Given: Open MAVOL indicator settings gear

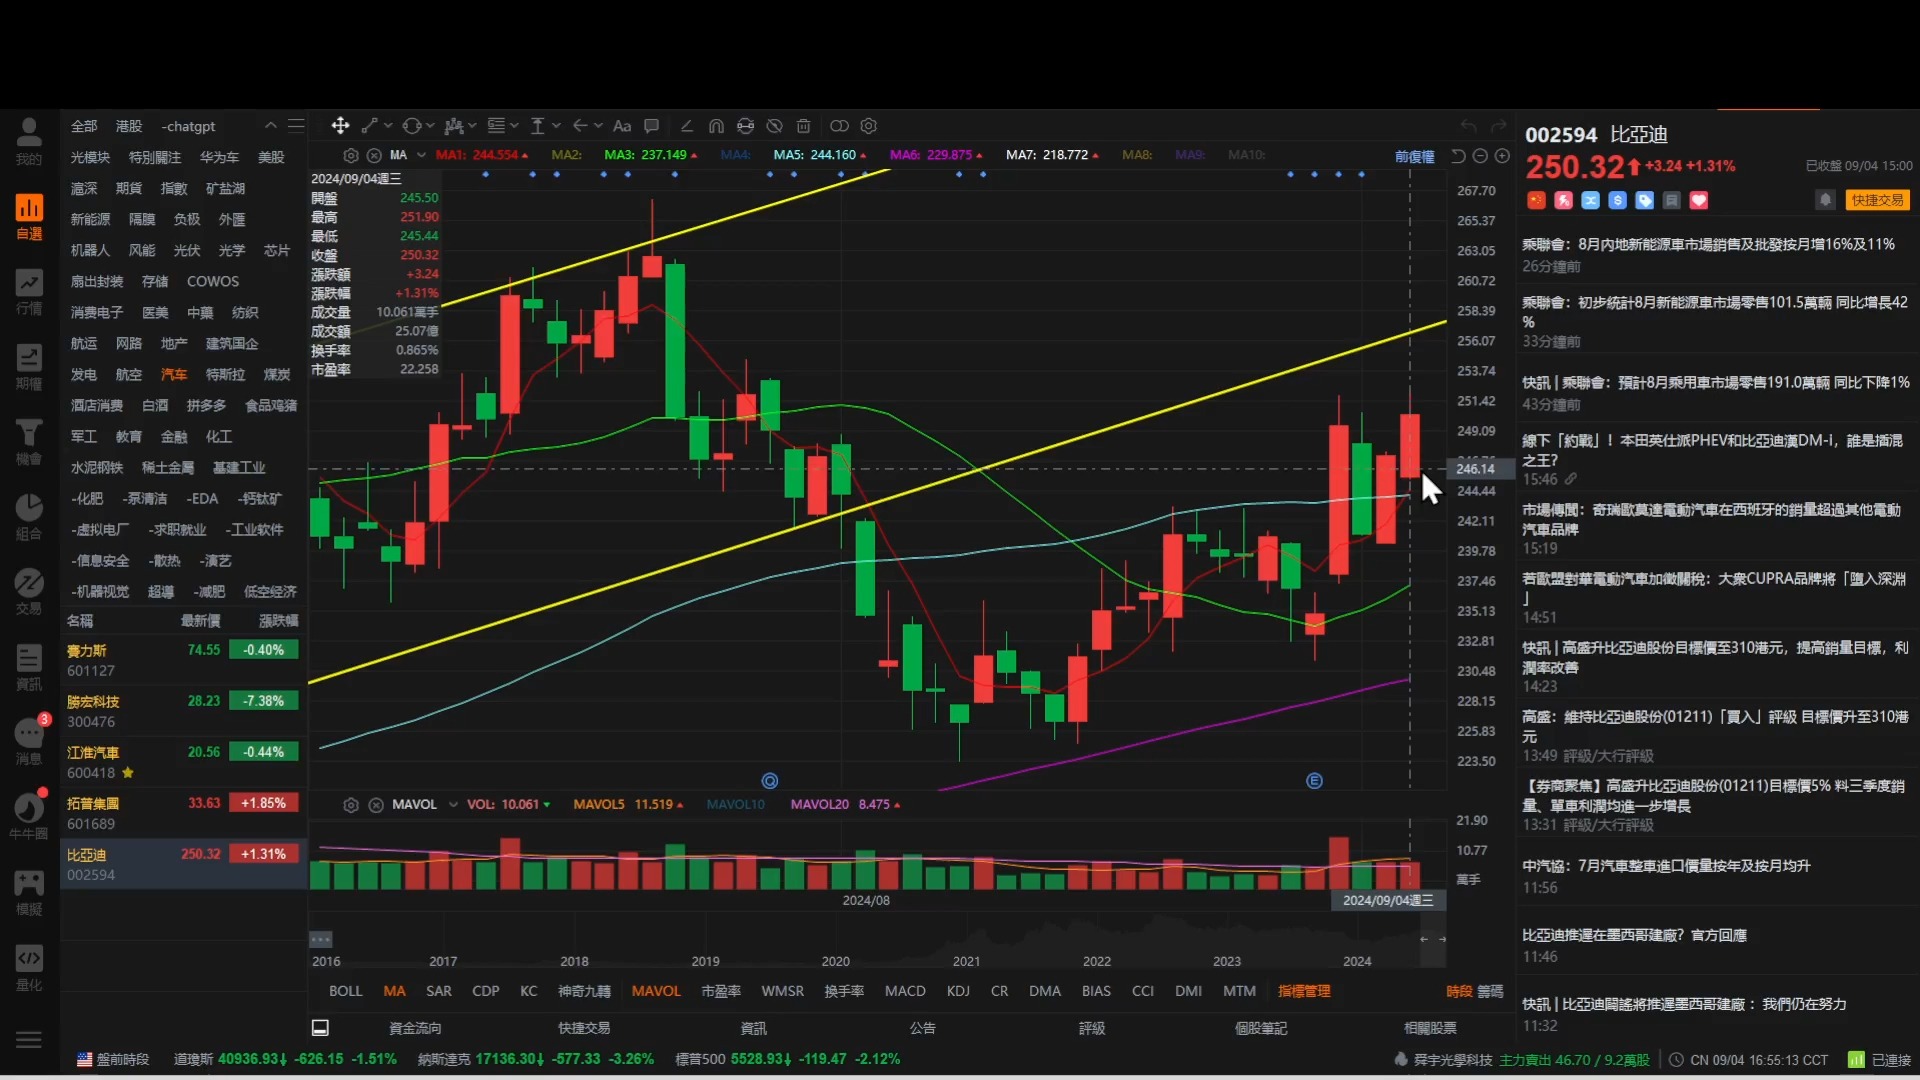Looking at the screenshot, I should (351, 805).
